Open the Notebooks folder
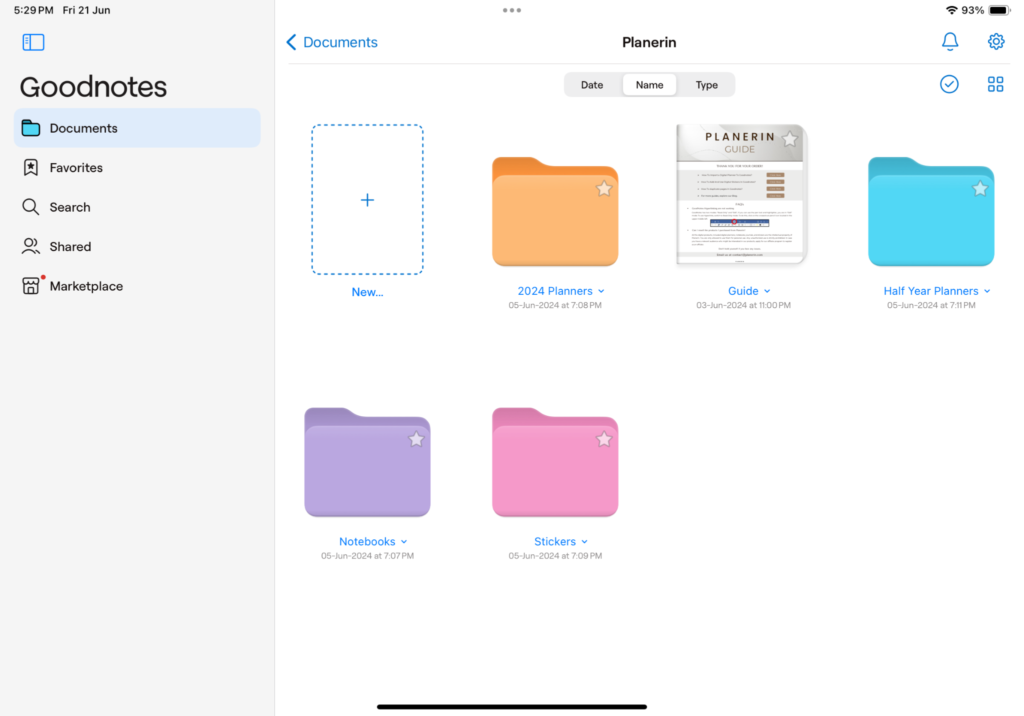Viewport: 1024px width, 716px height. (x=367, y=462)
